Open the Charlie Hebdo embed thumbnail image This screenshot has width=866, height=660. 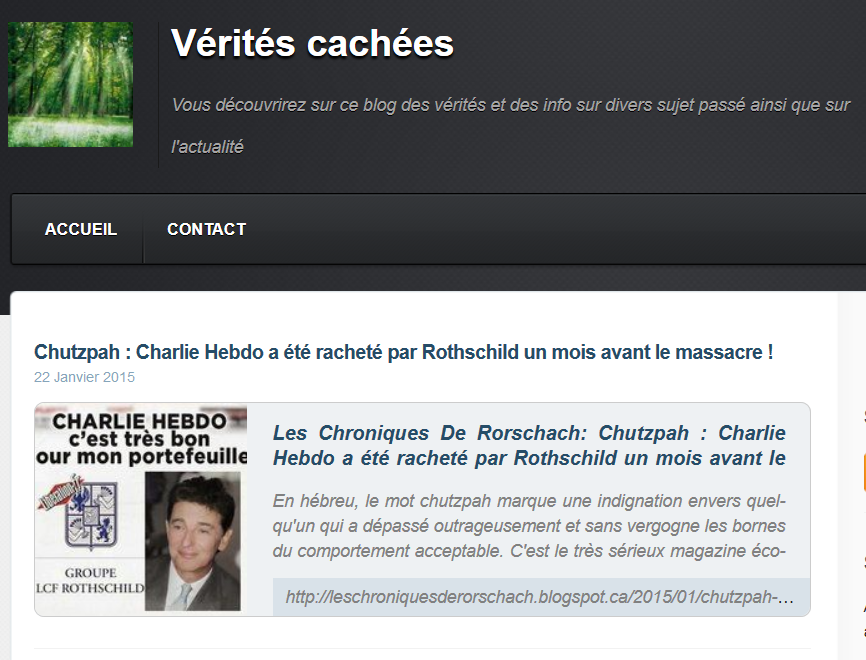pyautogui.click(x=141, y=509)
